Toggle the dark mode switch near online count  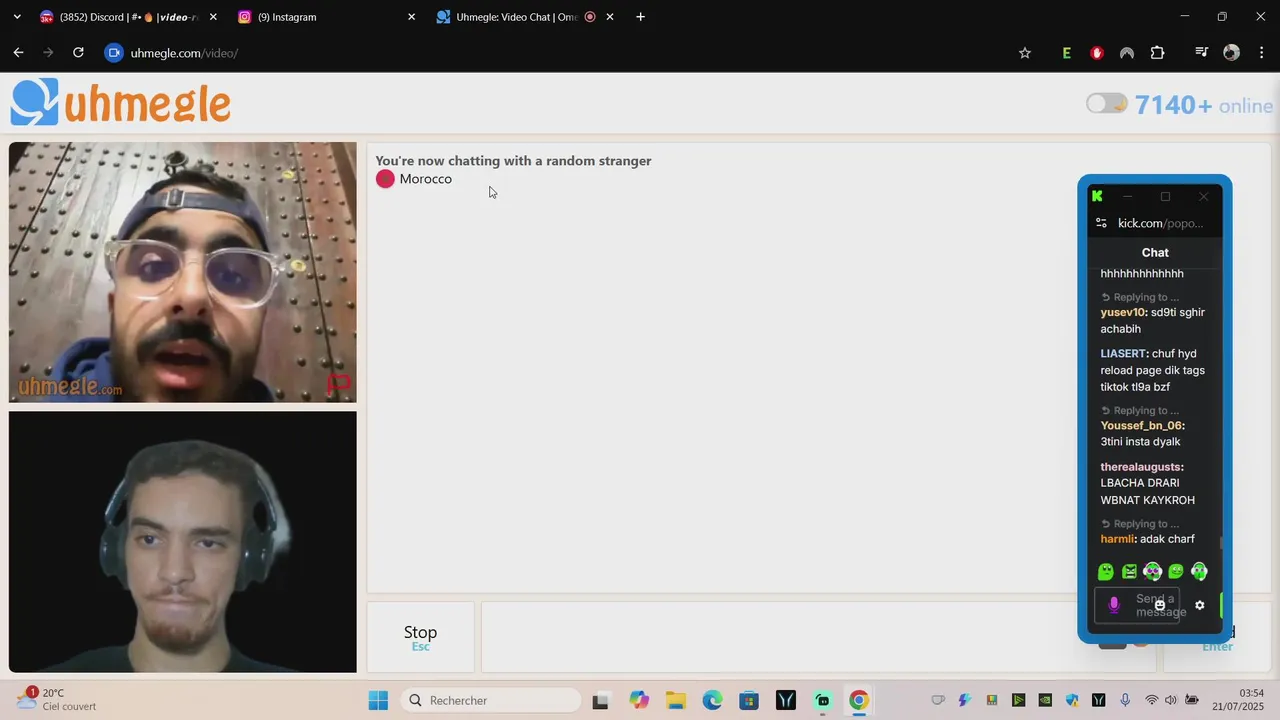click(x=1106, y=104)
